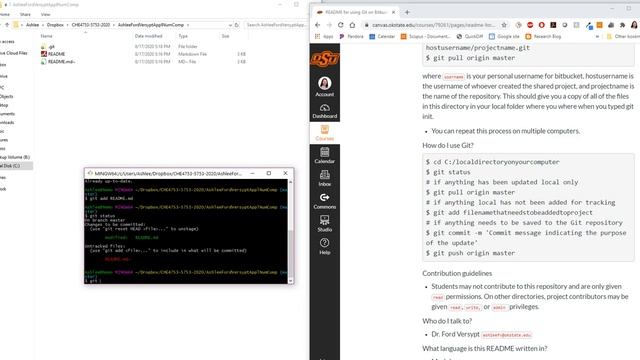Open Canvas Dashboard
The height and width of the screenshot is (360, 640).
tap(324, 111)
